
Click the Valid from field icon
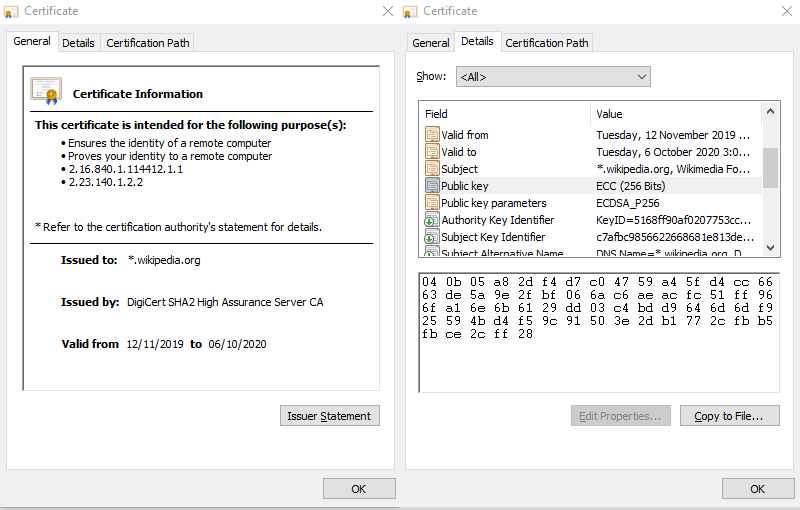click(432, 135)
